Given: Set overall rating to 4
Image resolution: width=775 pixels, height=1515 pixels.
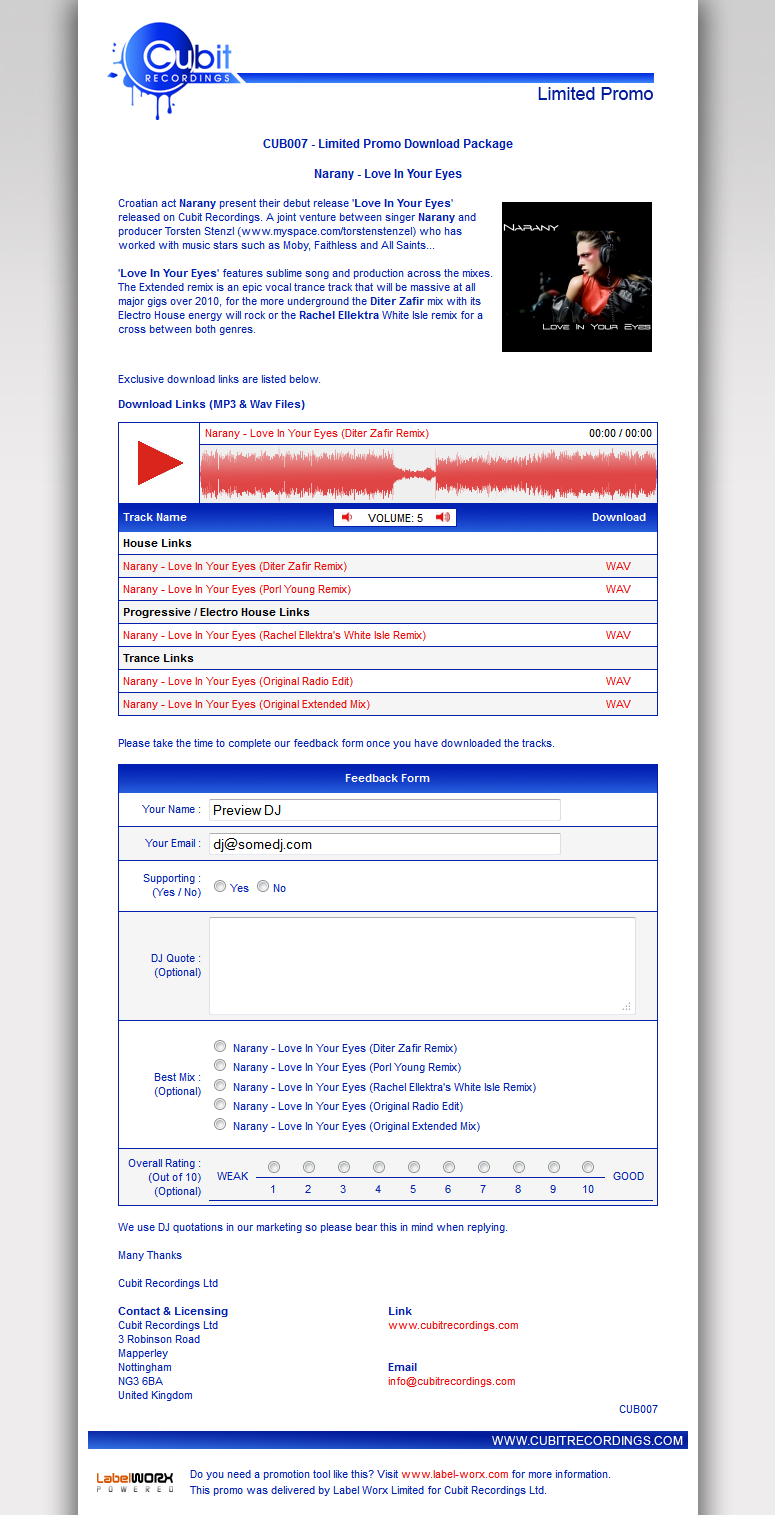Looking at the screenshot, I should (x=379, y=1167).
